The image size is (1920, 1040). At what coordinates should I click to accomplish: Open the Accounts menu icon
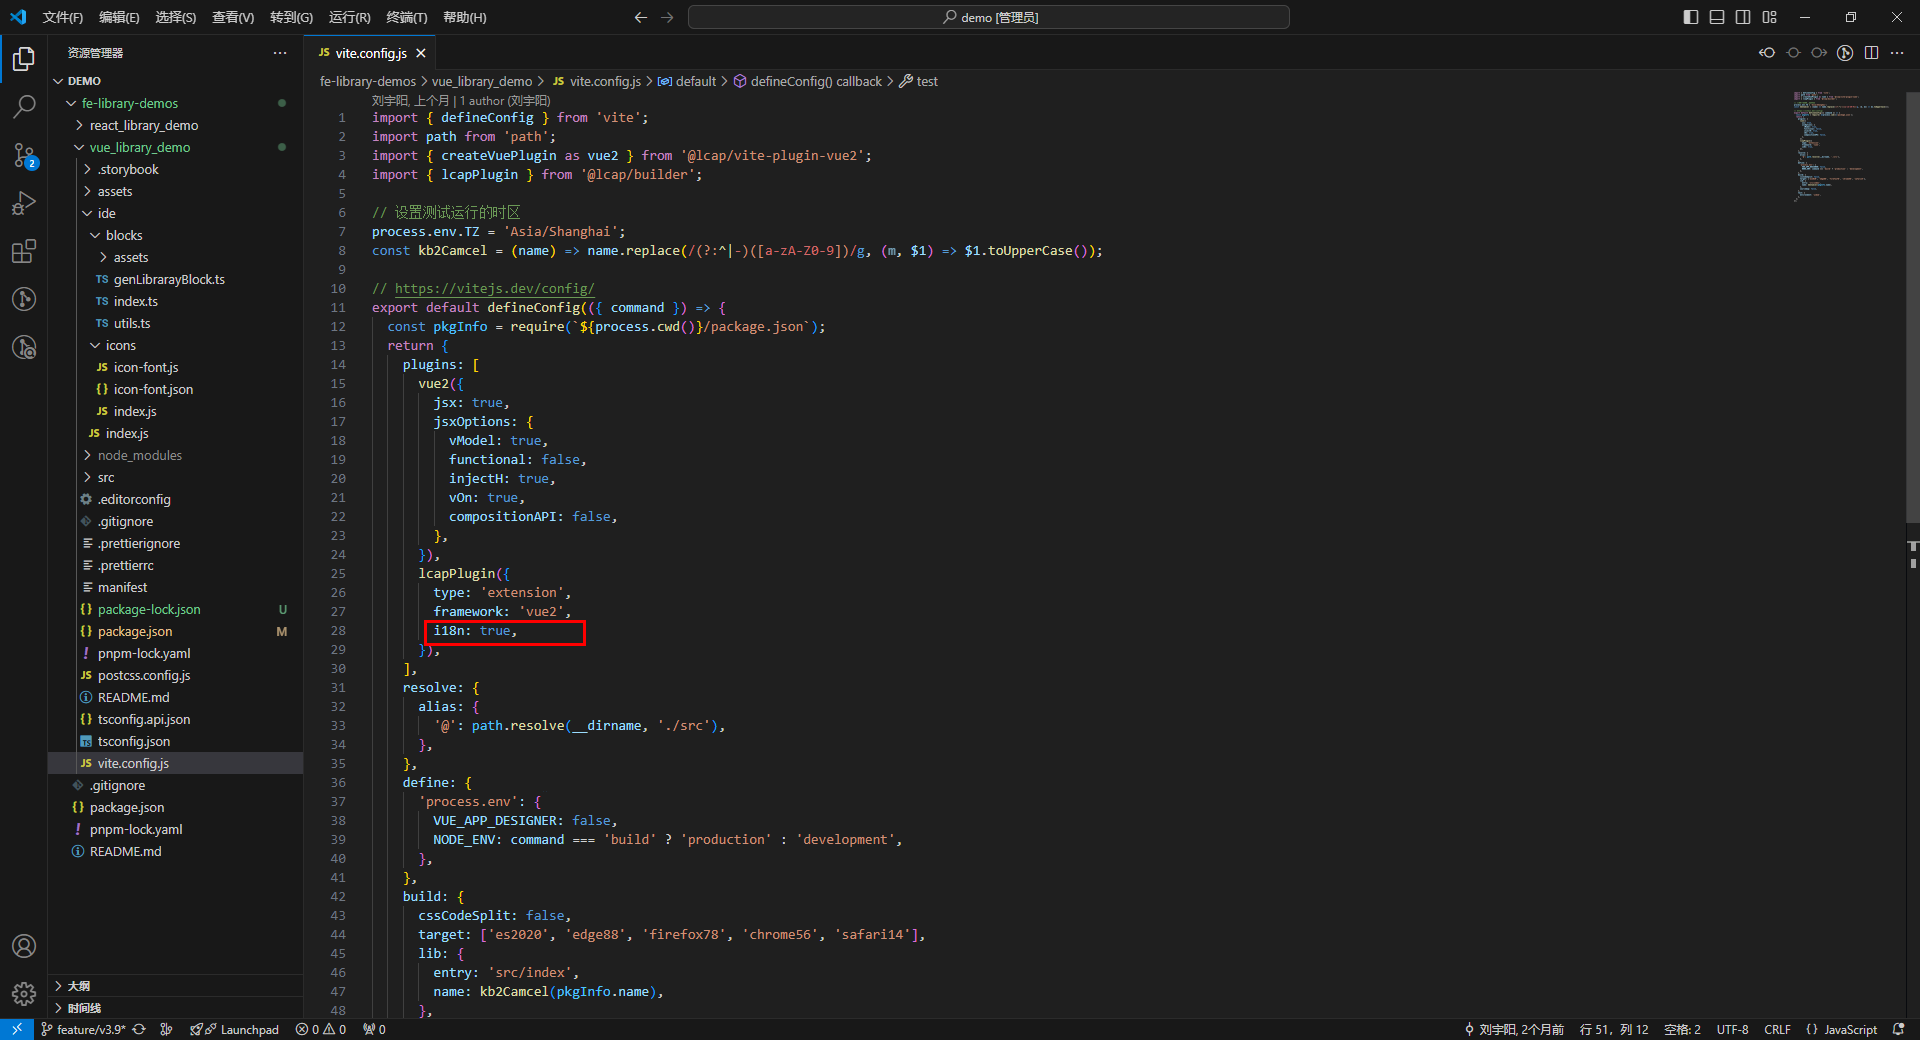point(24,946)
